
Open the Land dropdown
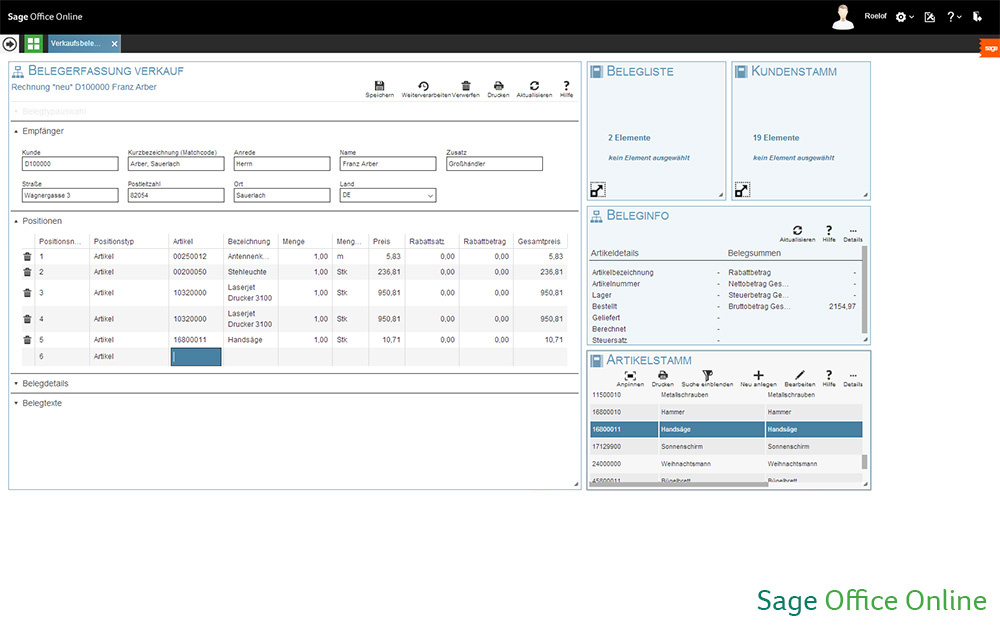click(x=430, y=196)
